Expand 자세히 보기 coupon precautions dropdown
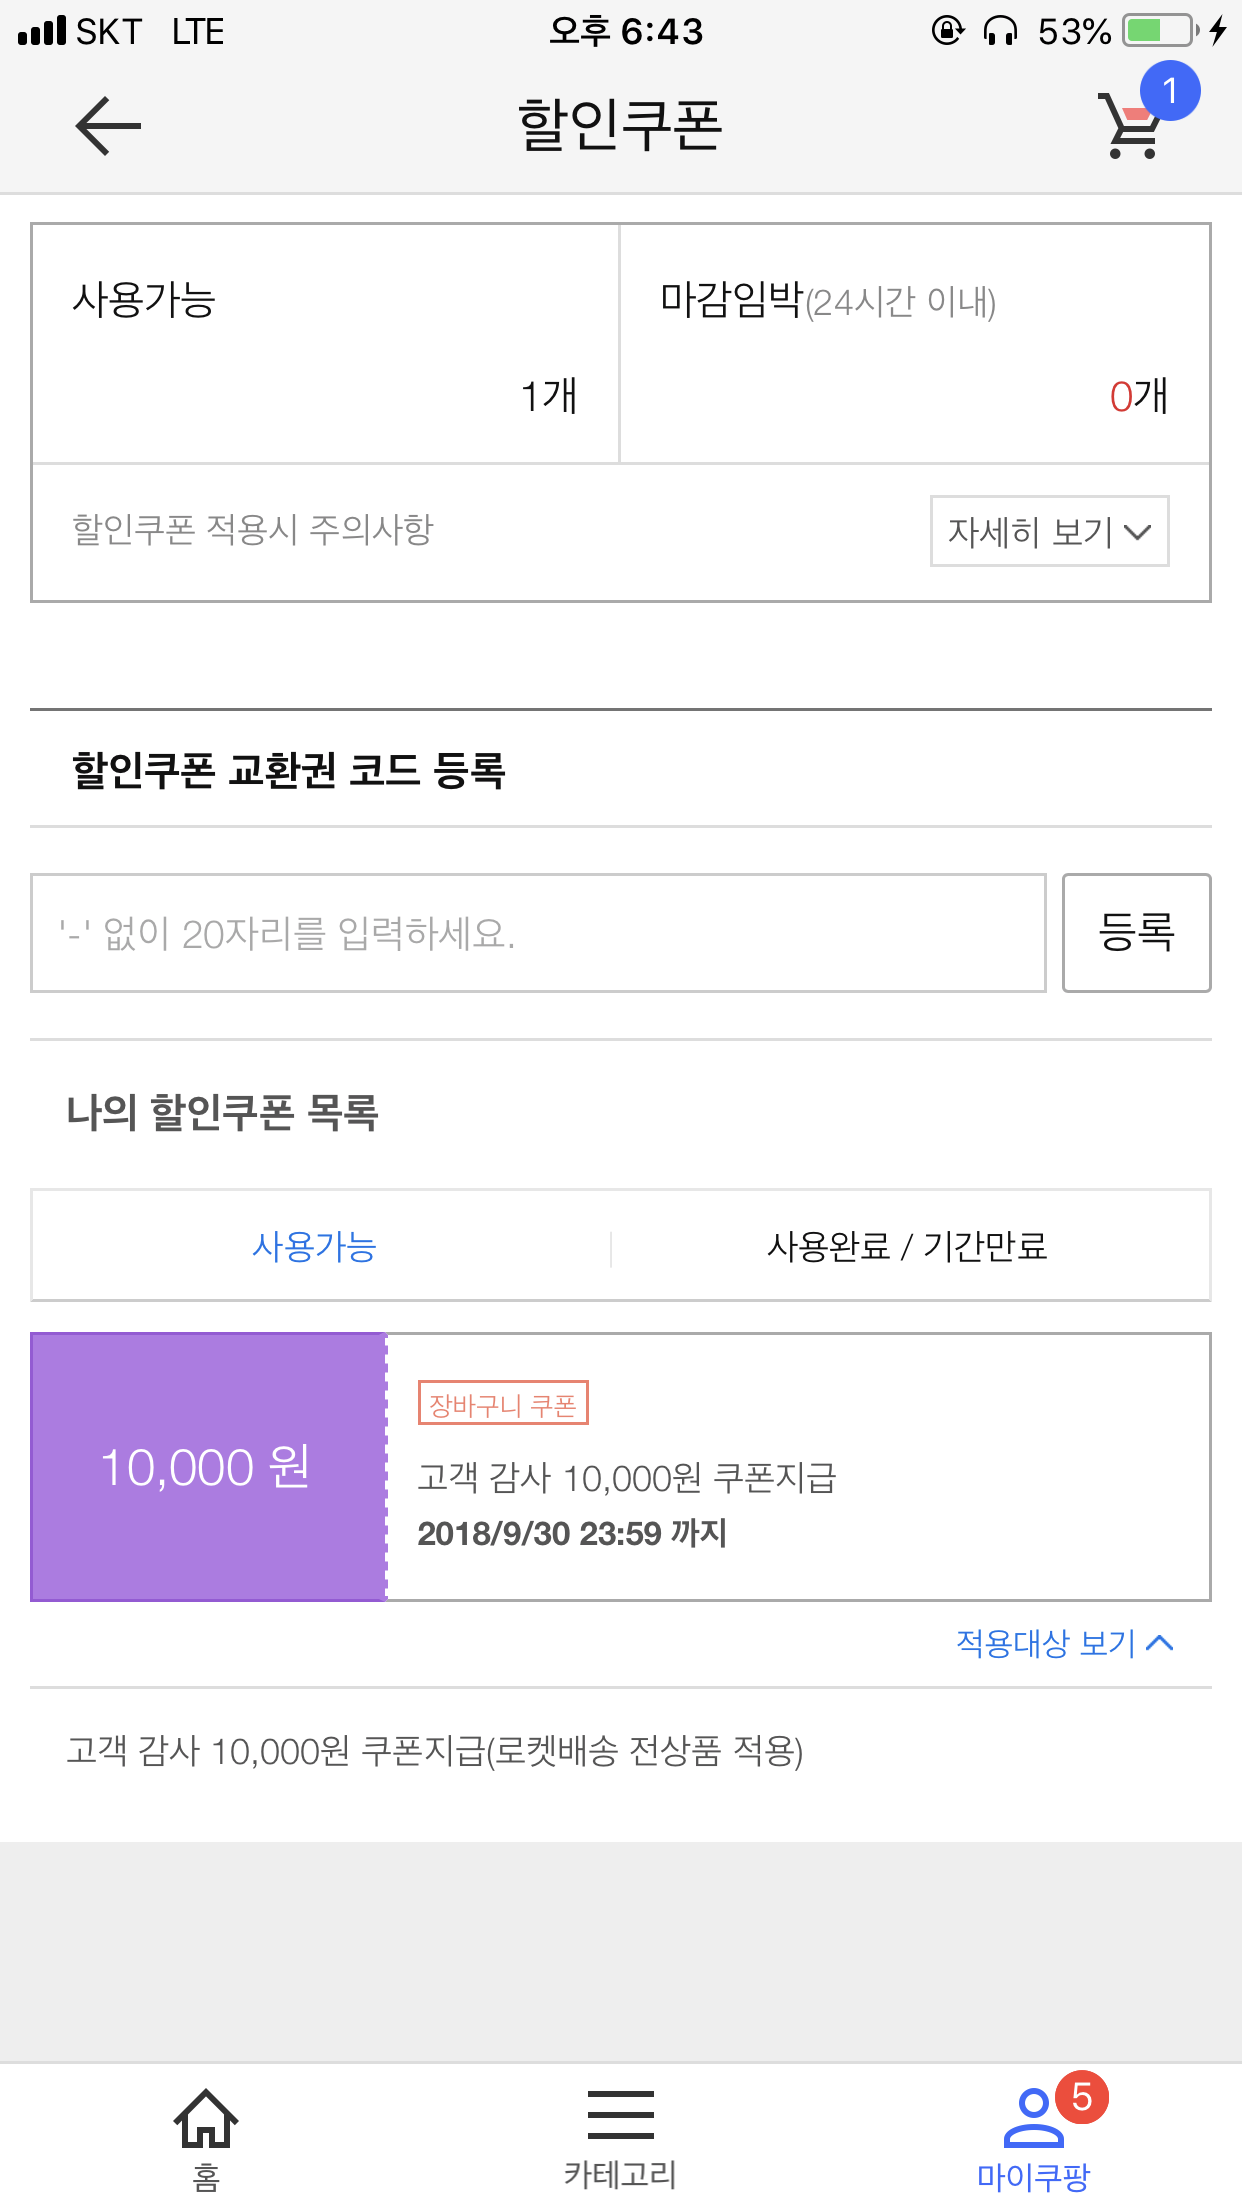 pos(1048,531)
